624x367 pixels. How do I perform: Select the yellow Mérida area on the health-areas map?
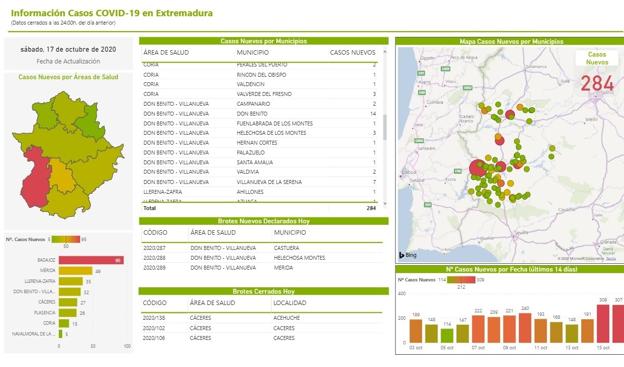click(x=62, y=177)
